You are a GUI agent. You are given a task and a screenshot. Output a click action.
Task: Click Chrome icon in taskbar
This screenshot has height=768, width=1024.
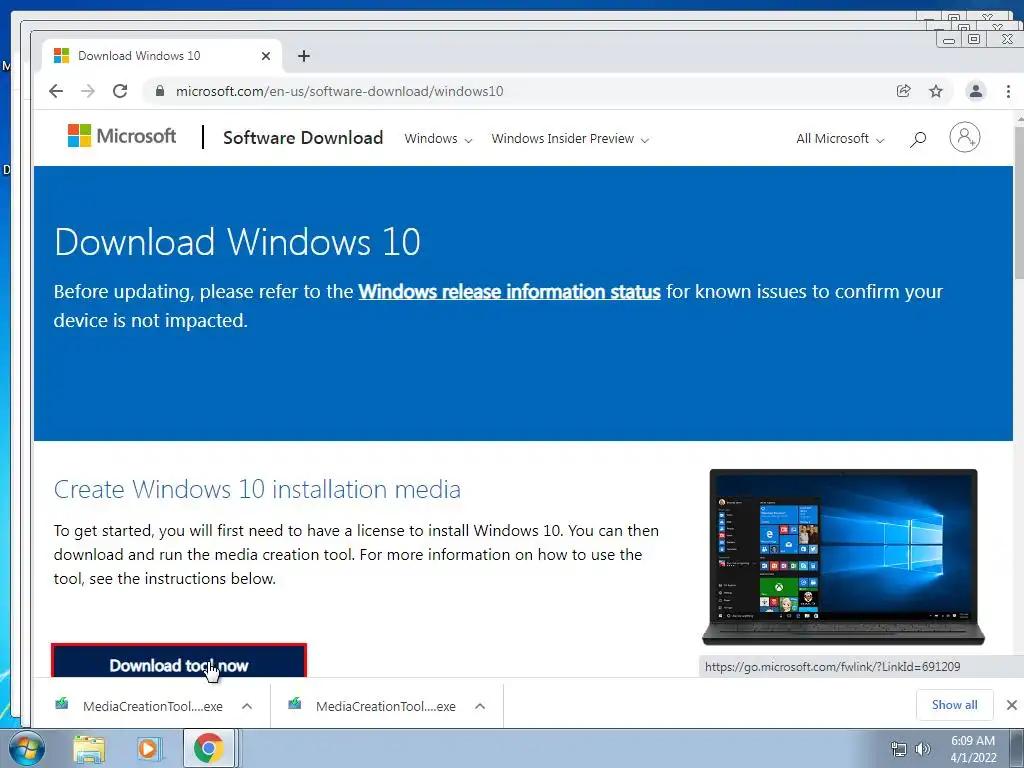click(x=208, y=749)
